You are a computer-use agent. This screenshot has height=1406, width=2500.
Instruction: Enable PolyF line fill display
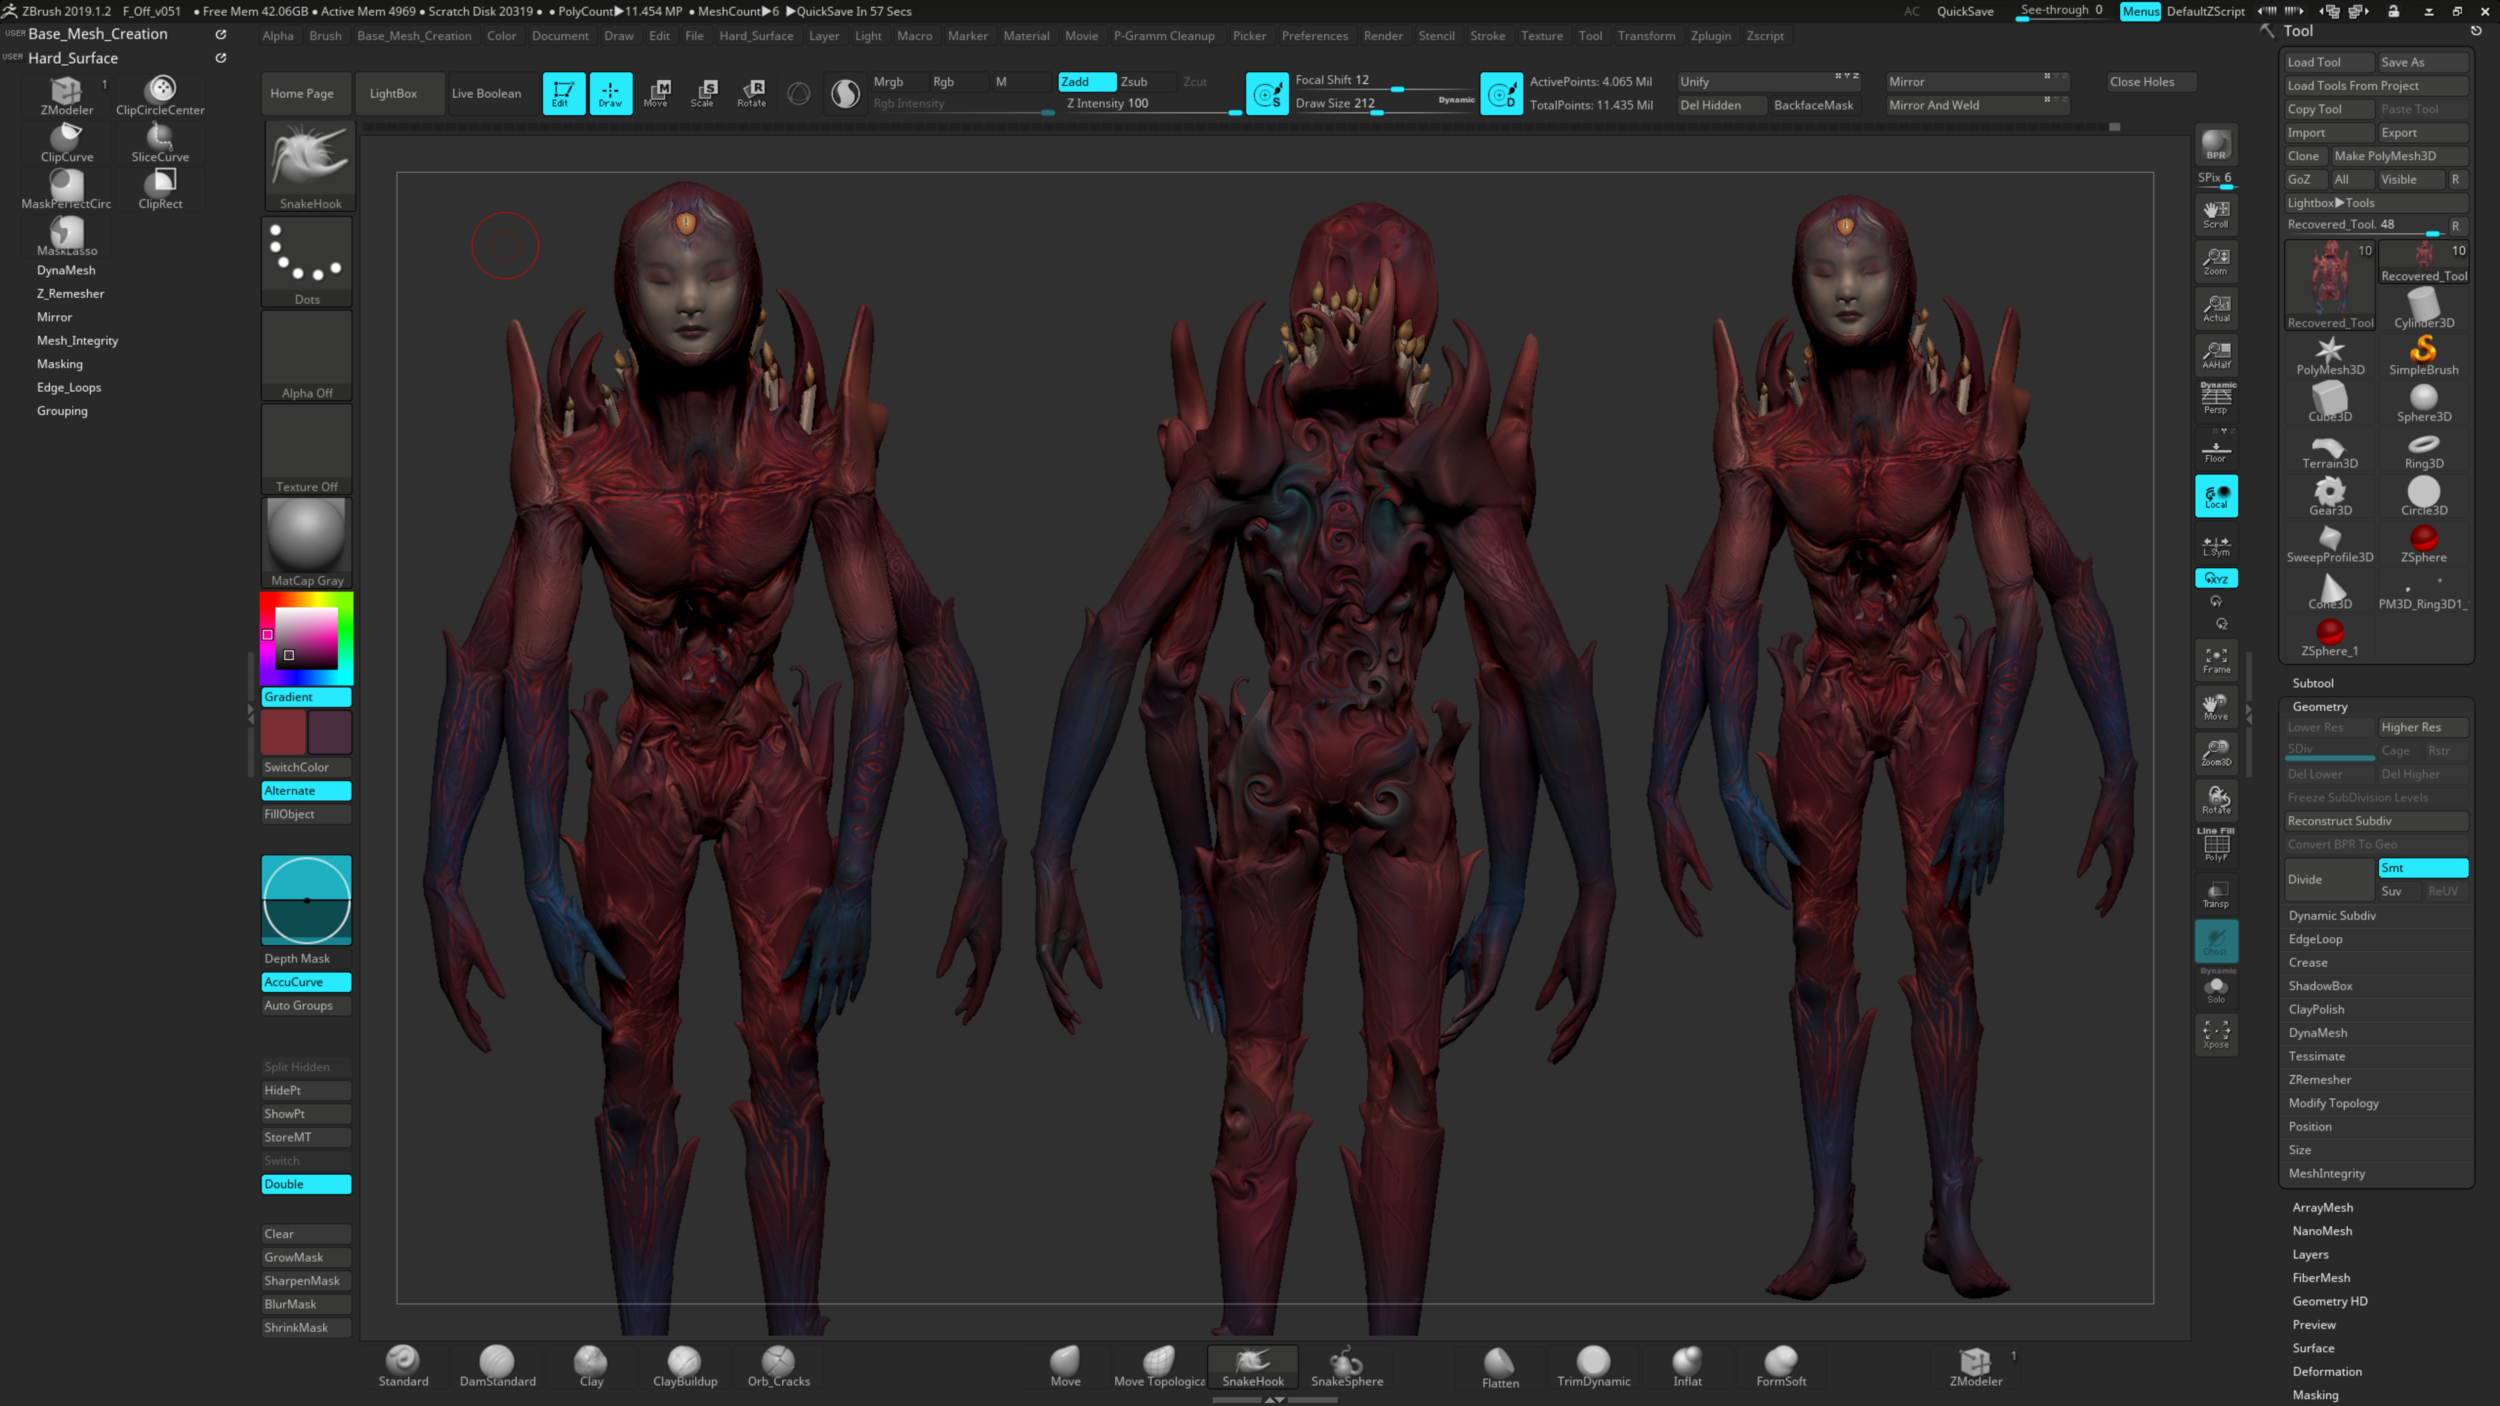tap(2216, 846)
